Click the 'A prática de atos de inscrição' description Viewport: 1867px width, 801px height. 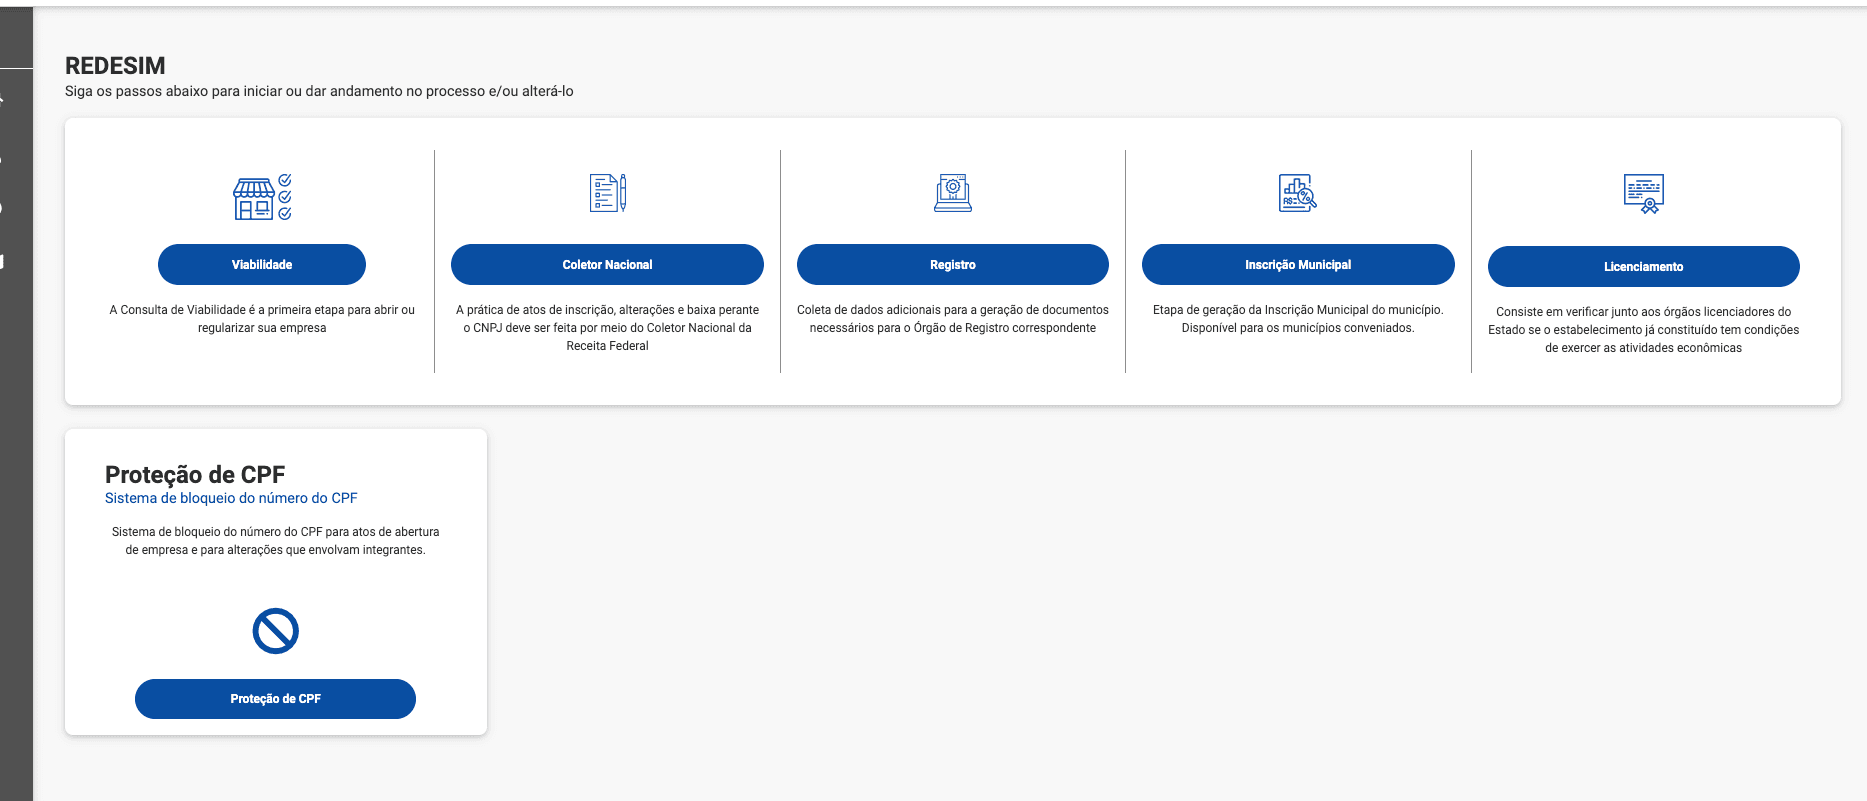coord(608,328)
